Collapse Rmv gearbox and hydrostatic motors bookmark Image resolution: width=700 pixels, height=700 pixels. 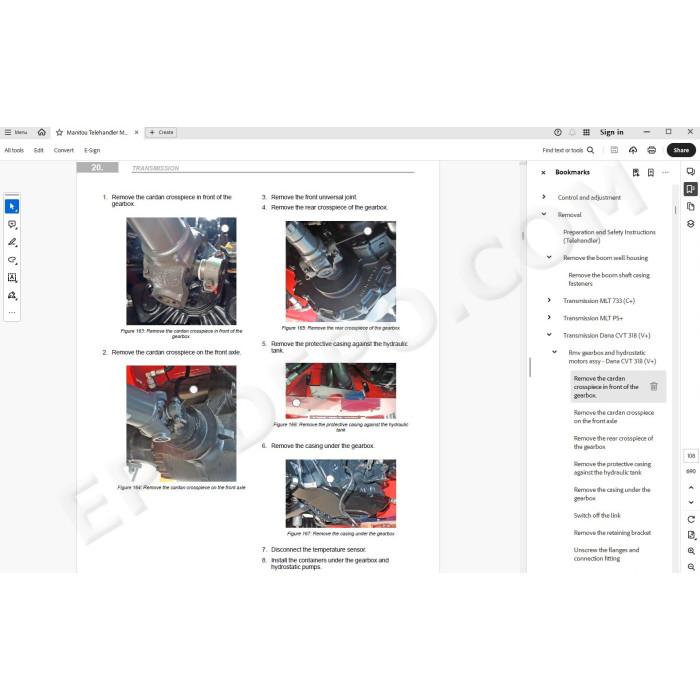tap(554, 352)
